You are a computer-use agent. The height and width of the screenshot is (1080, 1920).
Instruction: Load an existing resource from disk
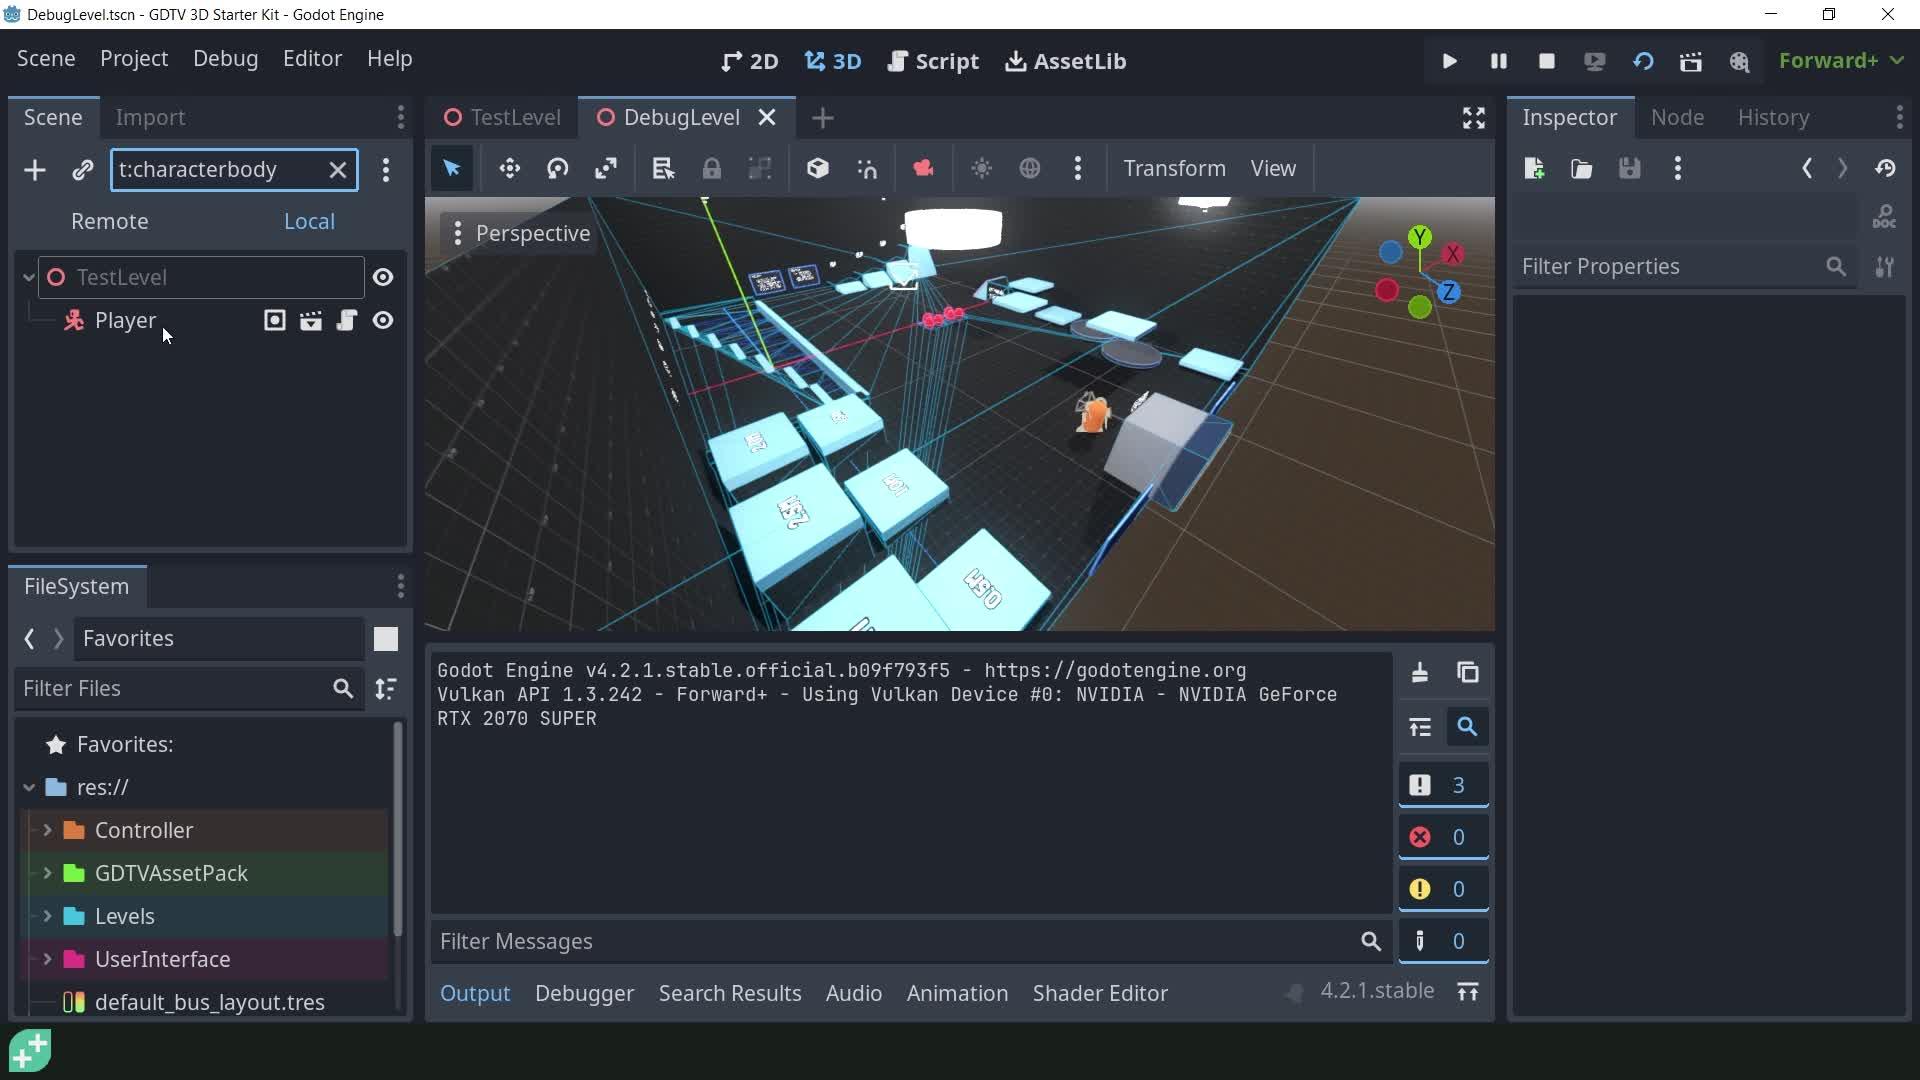pos(1582,168)
